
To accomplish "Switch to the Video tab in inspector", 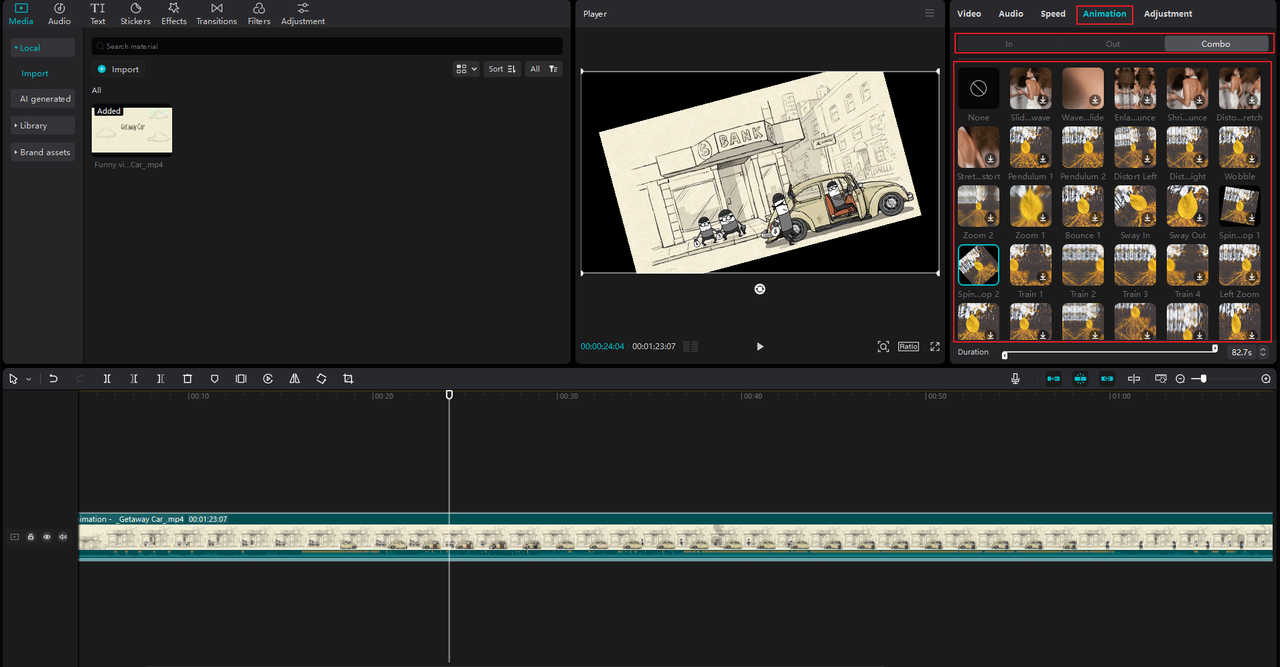I will point(969,14).
